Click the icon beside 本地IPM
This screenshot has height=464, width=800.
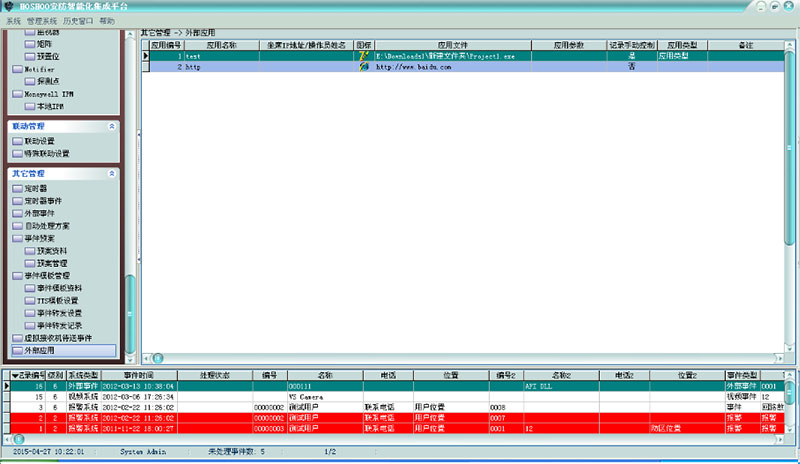29,105
